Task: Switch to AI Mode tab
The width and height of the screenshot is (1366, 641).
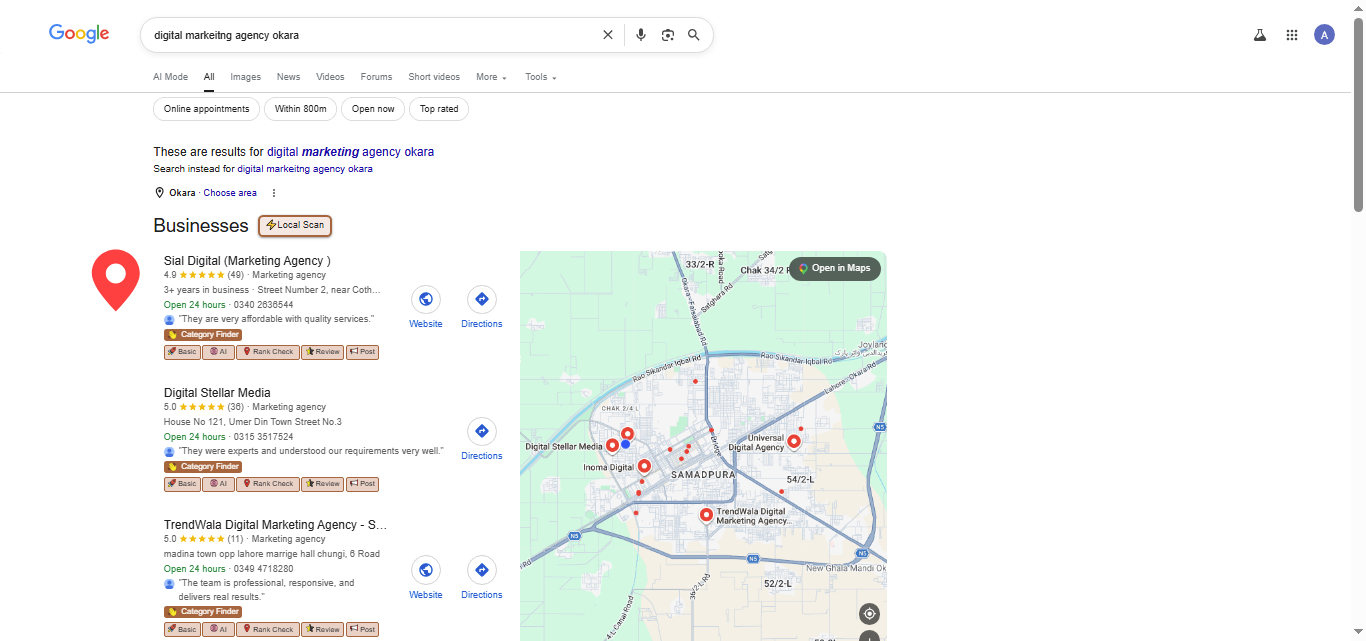Action: (170, 77)
